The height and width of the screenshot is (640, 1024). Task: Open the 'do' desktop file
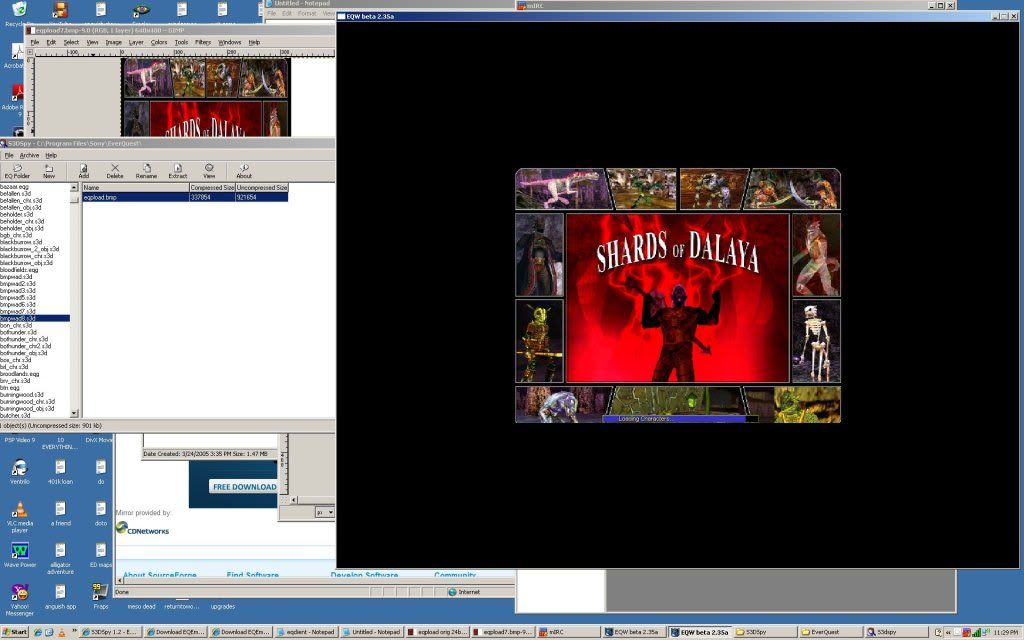[101, 472]
